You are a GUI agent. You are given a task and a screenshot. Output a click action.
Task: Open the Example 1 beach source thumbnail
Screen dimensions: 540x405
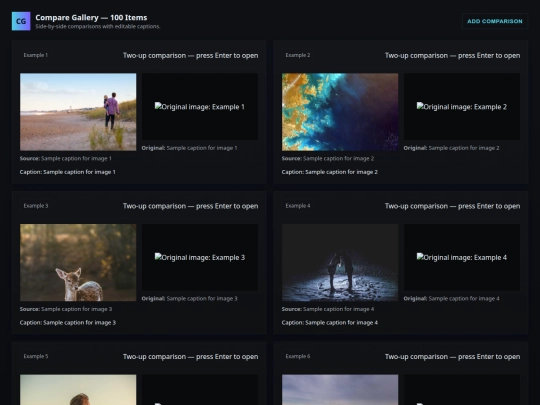pos(78,112)
